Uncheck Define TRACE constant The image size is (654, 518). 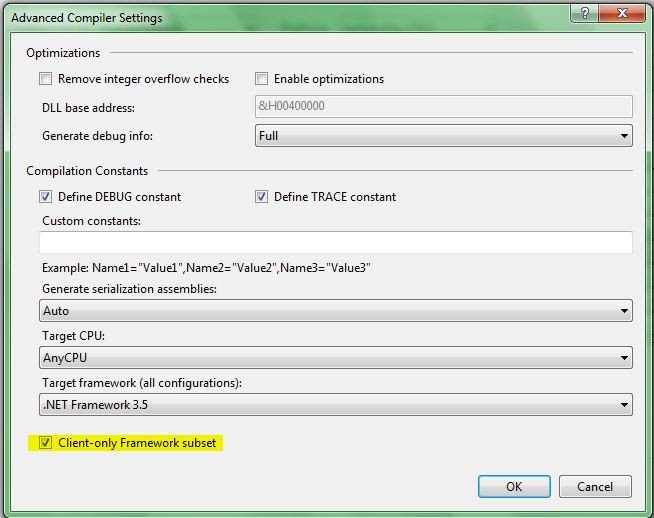262,197
